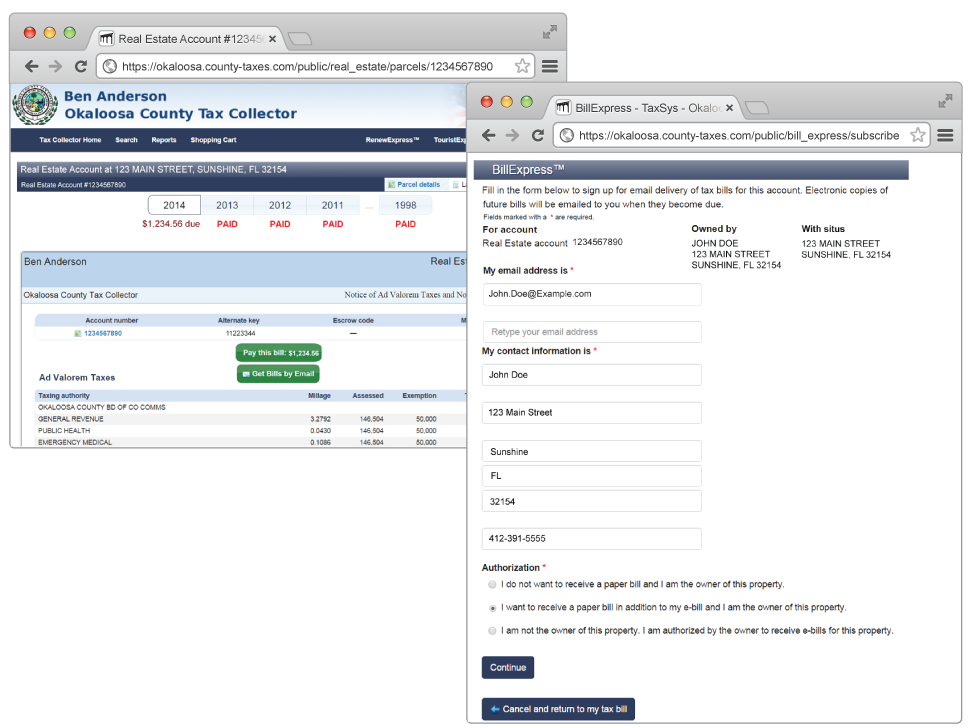Toggle fullscreen in Real Estate Account window
Image resolution: width=975 pixels, height=728 pixels.
[550, 32]
